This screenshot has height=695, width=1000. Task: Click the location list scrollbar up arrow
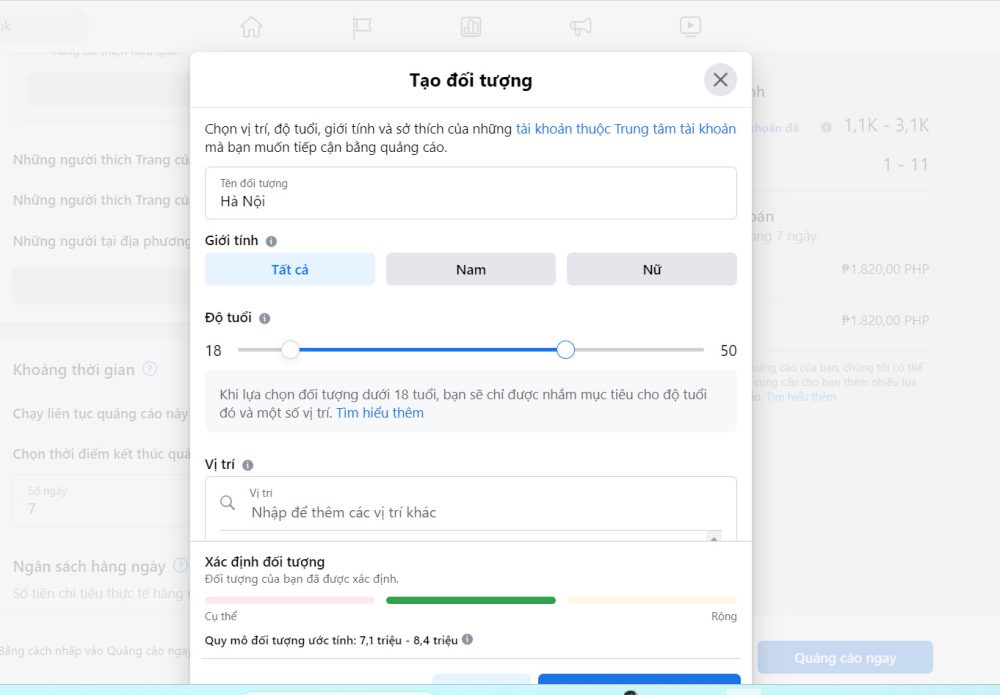coord(714,538)
